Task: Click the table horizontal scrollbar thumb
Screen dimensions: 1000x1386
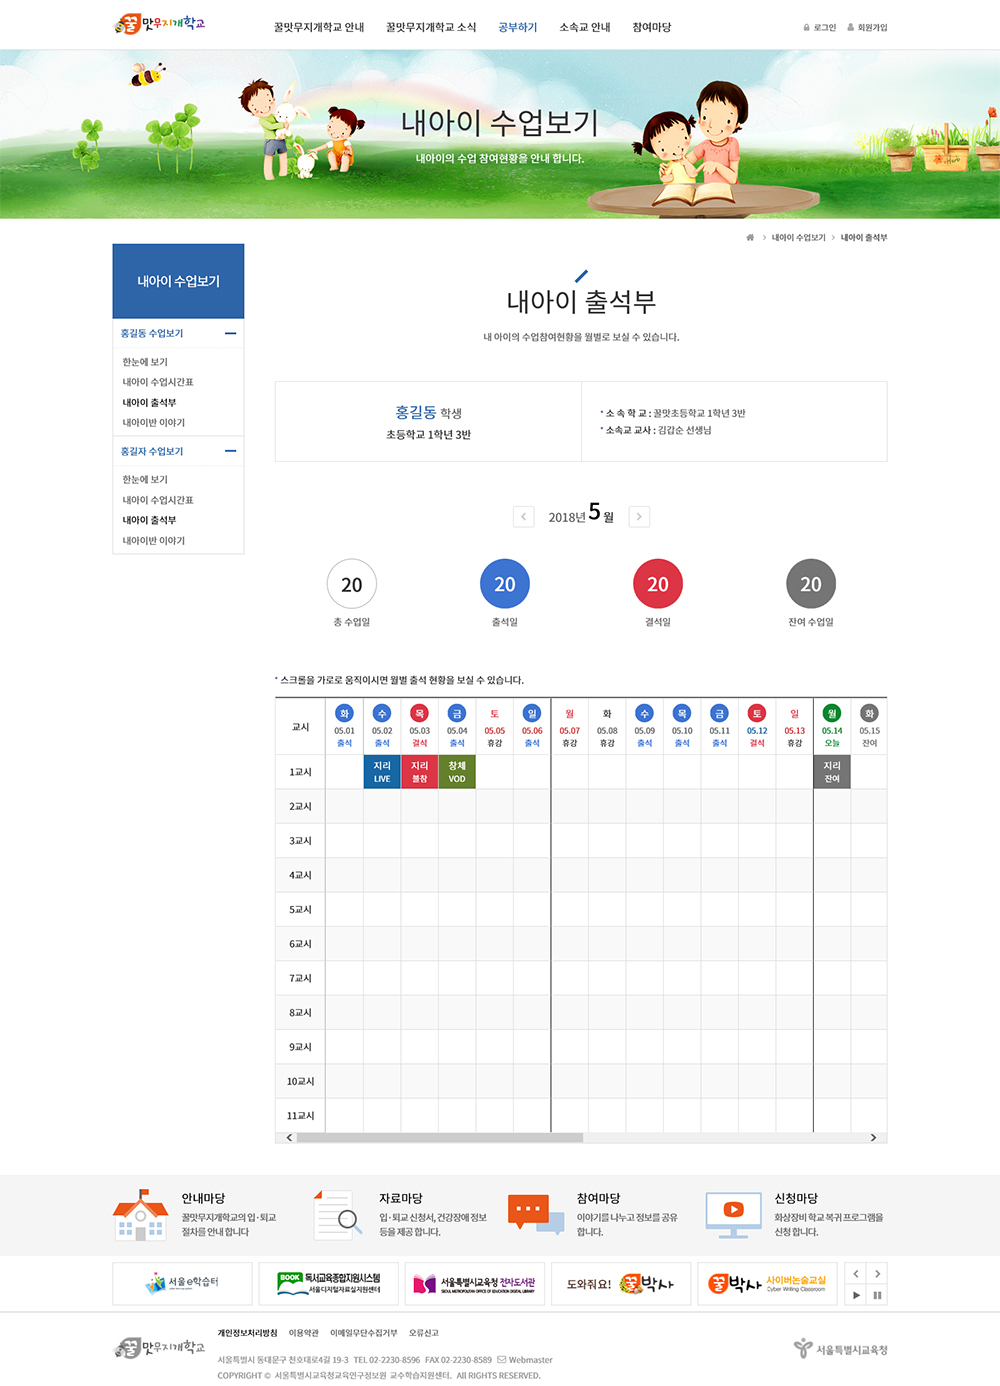Action: (440, 1138)
